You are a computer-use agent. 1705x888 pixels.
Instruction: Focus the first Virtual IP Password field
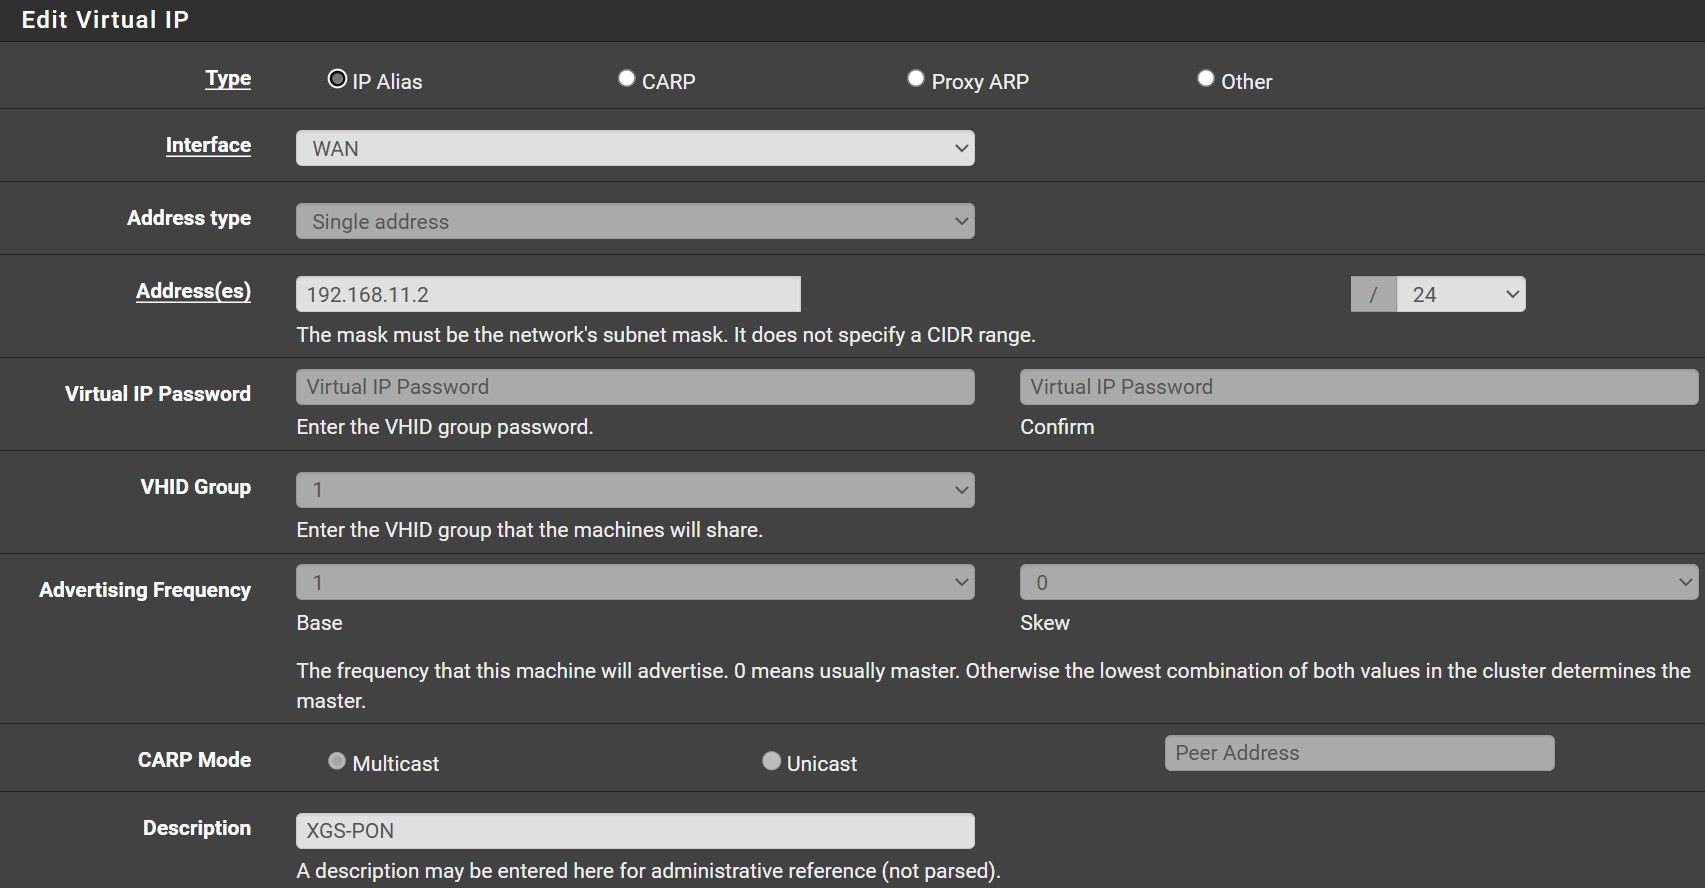coord(635,387)
